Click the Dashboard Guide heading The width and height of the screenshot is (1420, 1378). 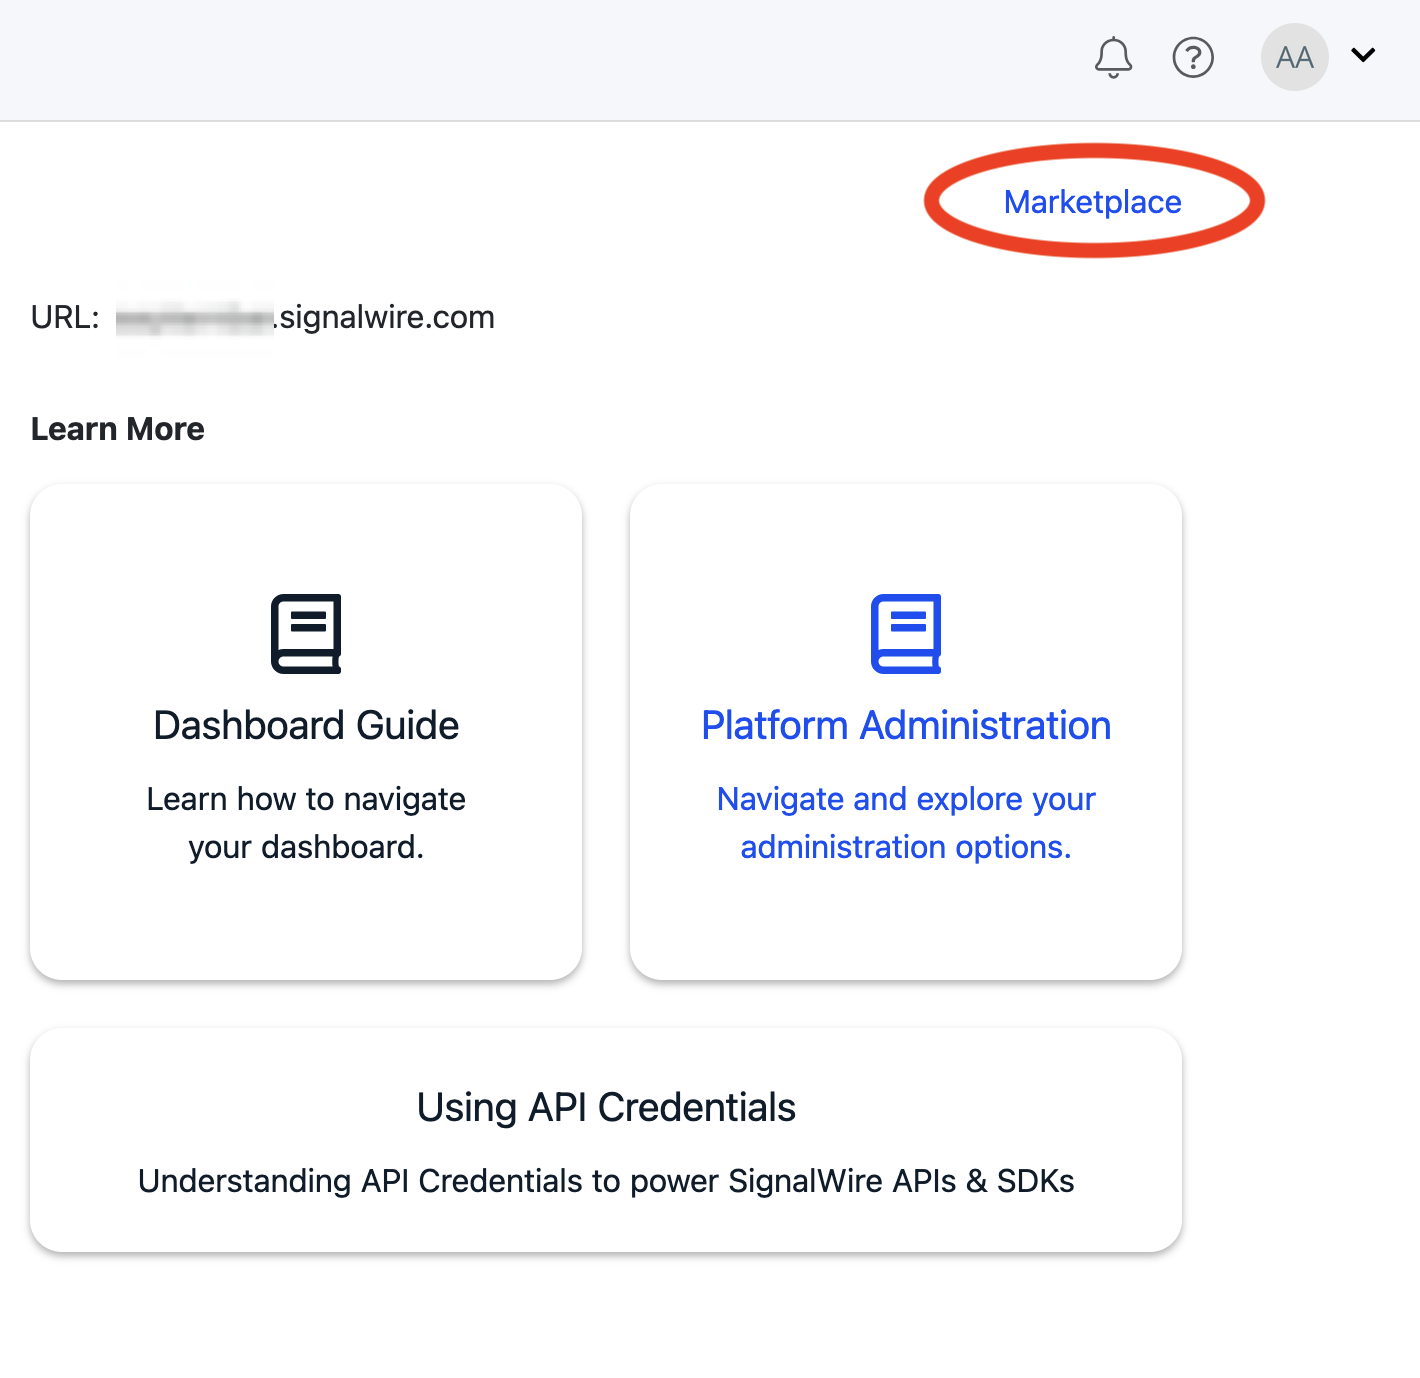click(305, 725)
